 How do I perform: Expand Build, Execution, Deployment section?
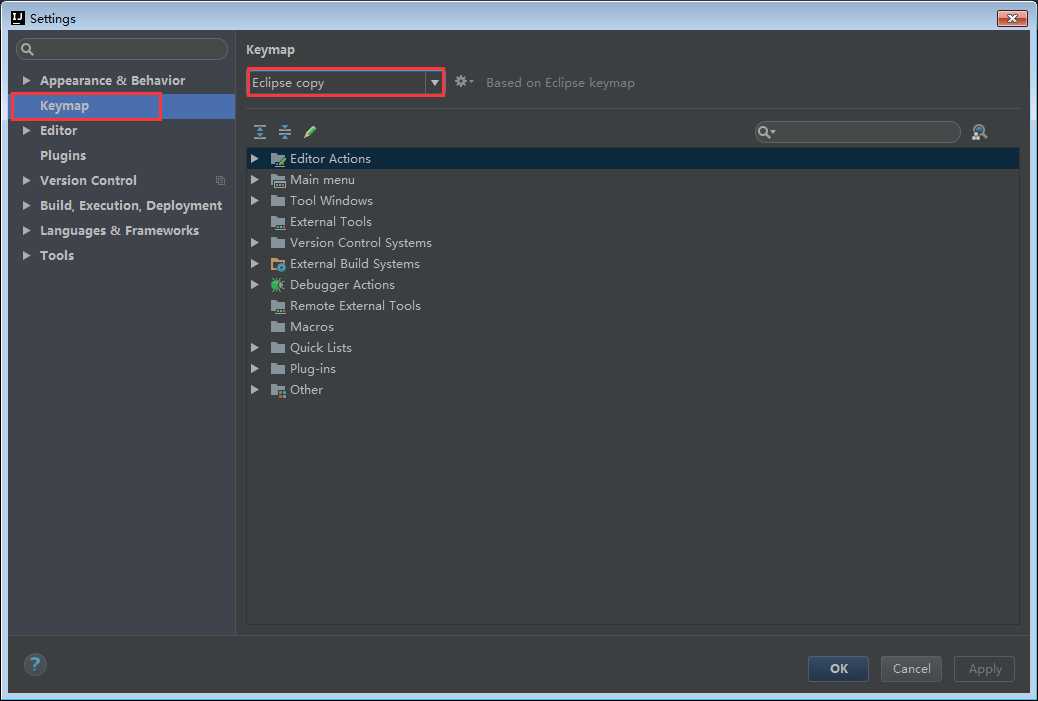tap(26, 205)
